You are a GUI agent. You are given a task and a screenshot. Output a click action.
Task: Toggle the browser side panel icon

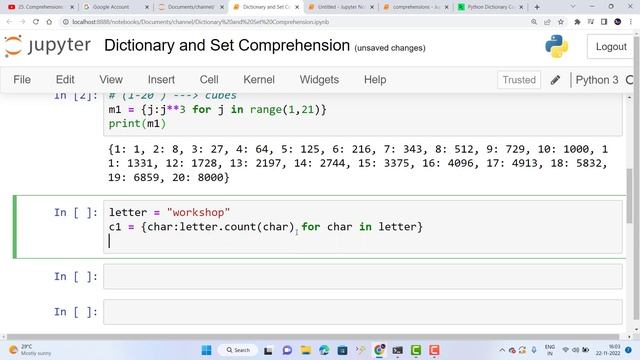[604, 22]
